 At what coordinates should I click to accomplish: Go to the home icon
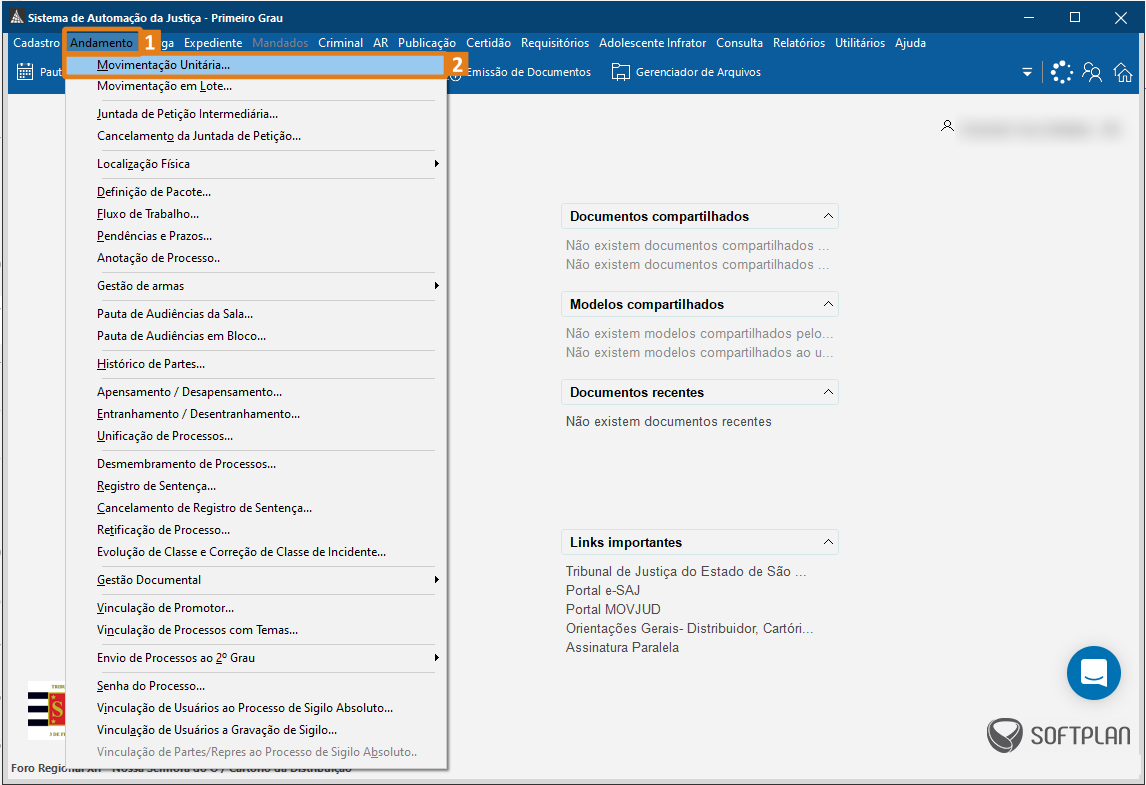pos(1123,72)
